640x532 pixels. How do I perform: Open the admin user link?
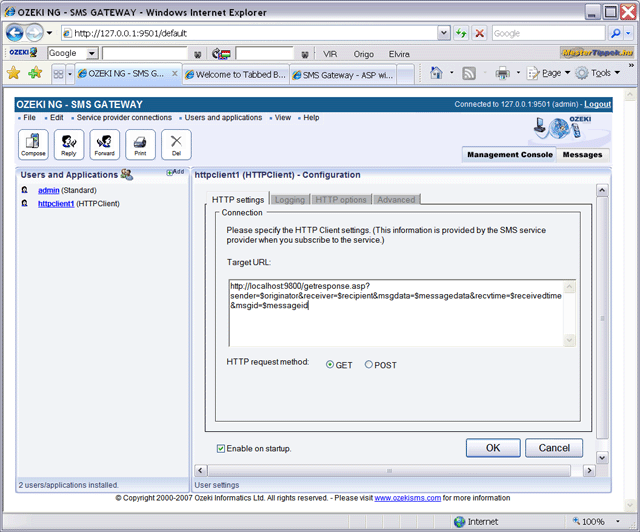tap(49, 190)
